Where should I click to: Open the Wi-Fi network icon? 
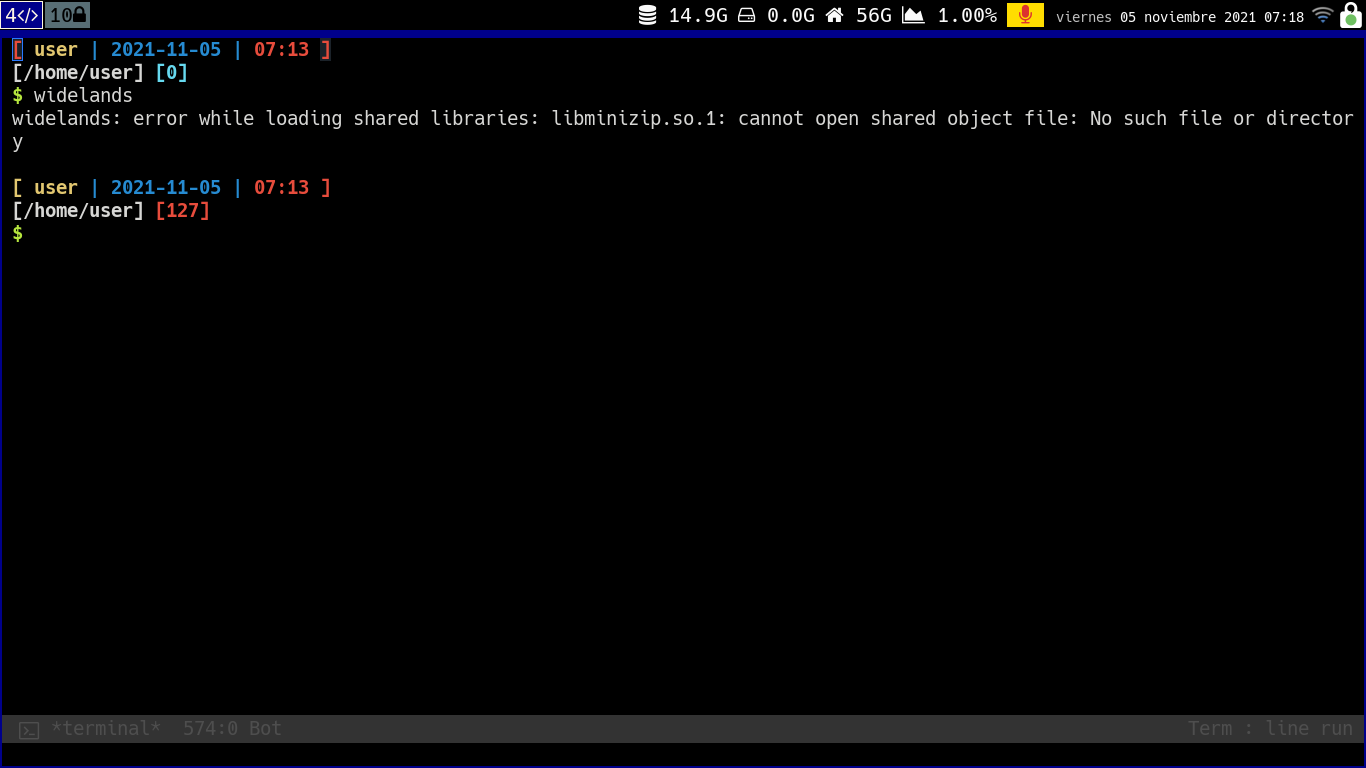[x=1323, y=15]
